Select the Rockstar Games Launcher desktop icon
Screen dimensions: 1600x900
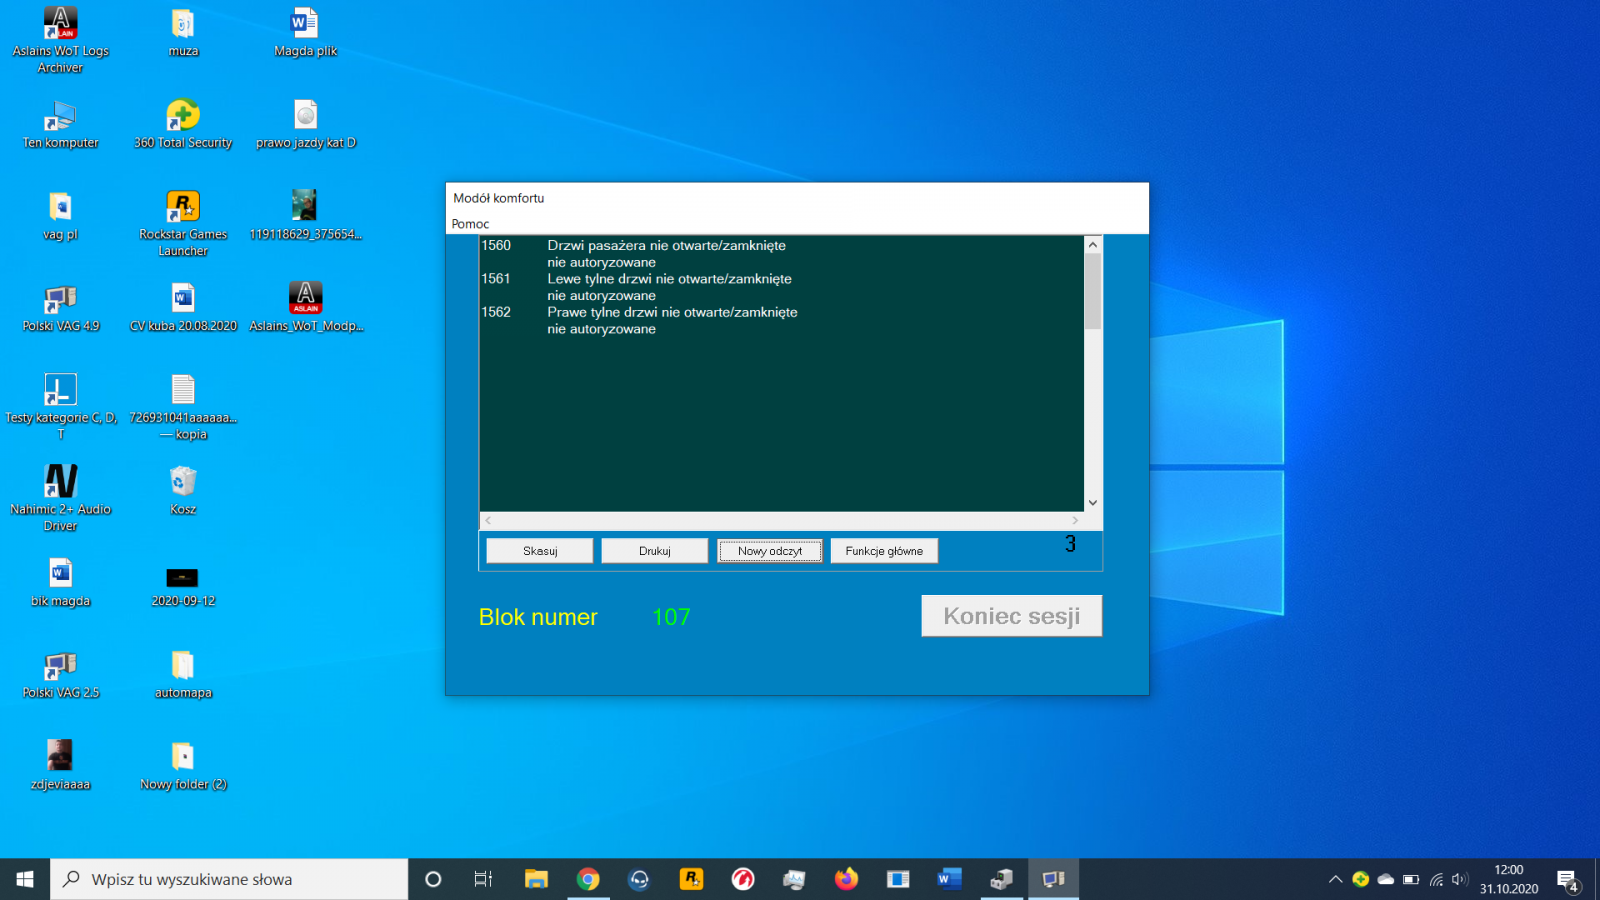coord(183,224)
